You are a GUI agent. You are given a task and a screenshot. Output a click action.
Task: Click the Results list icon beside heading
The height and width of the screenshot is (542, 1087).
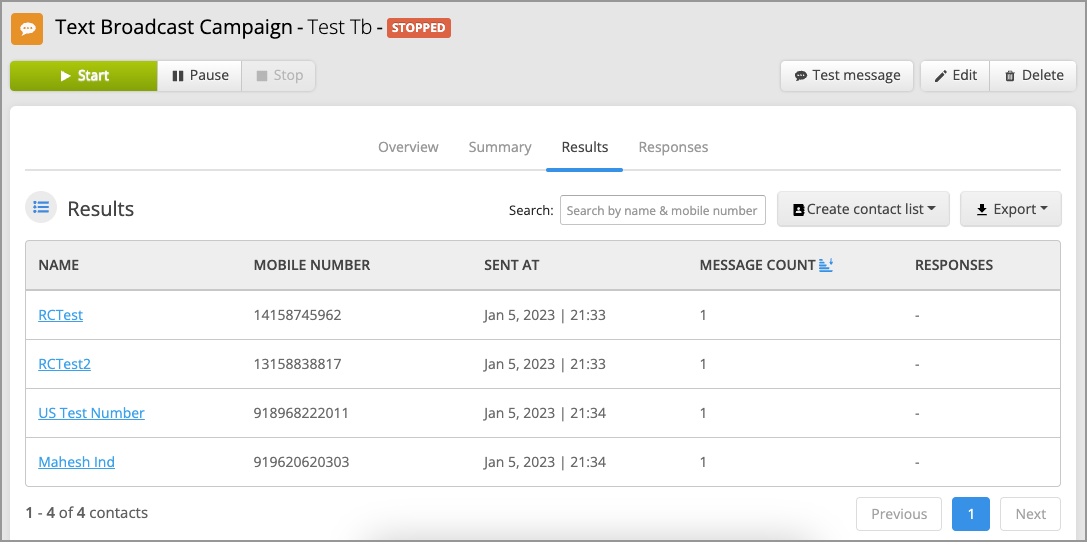coord(41,207)
